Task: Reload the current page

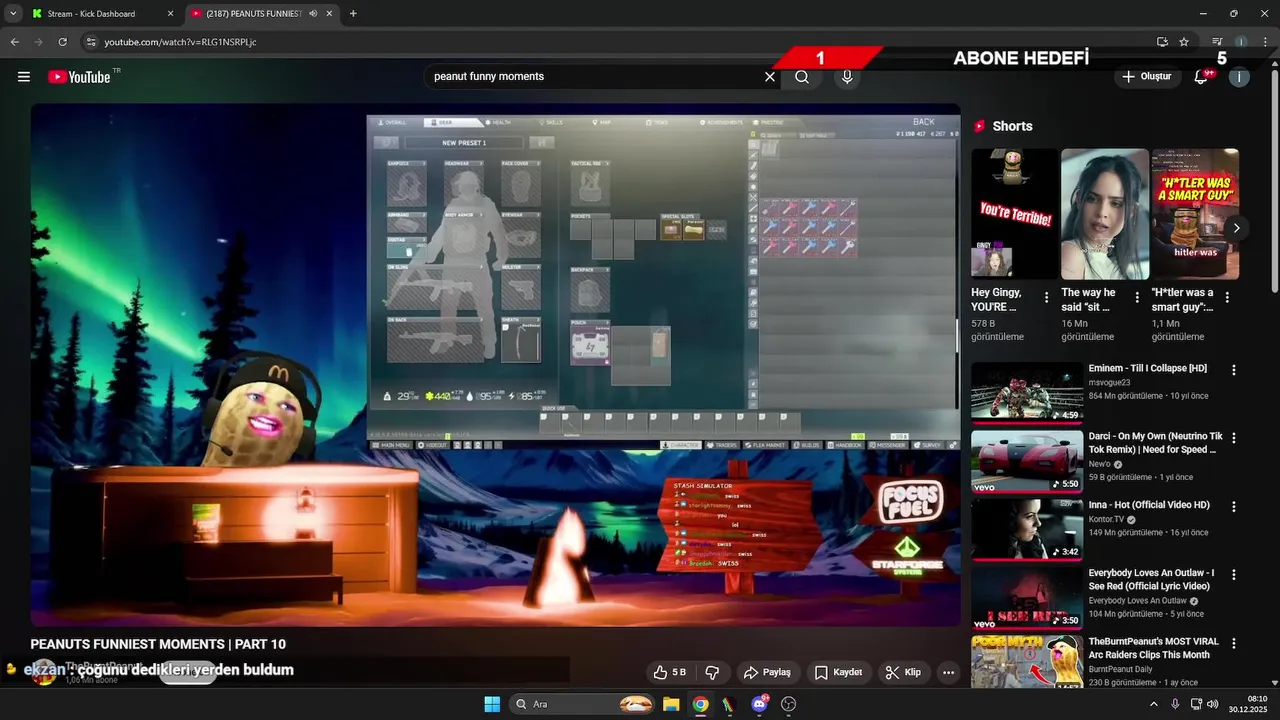Action: [x=62, y=42]
